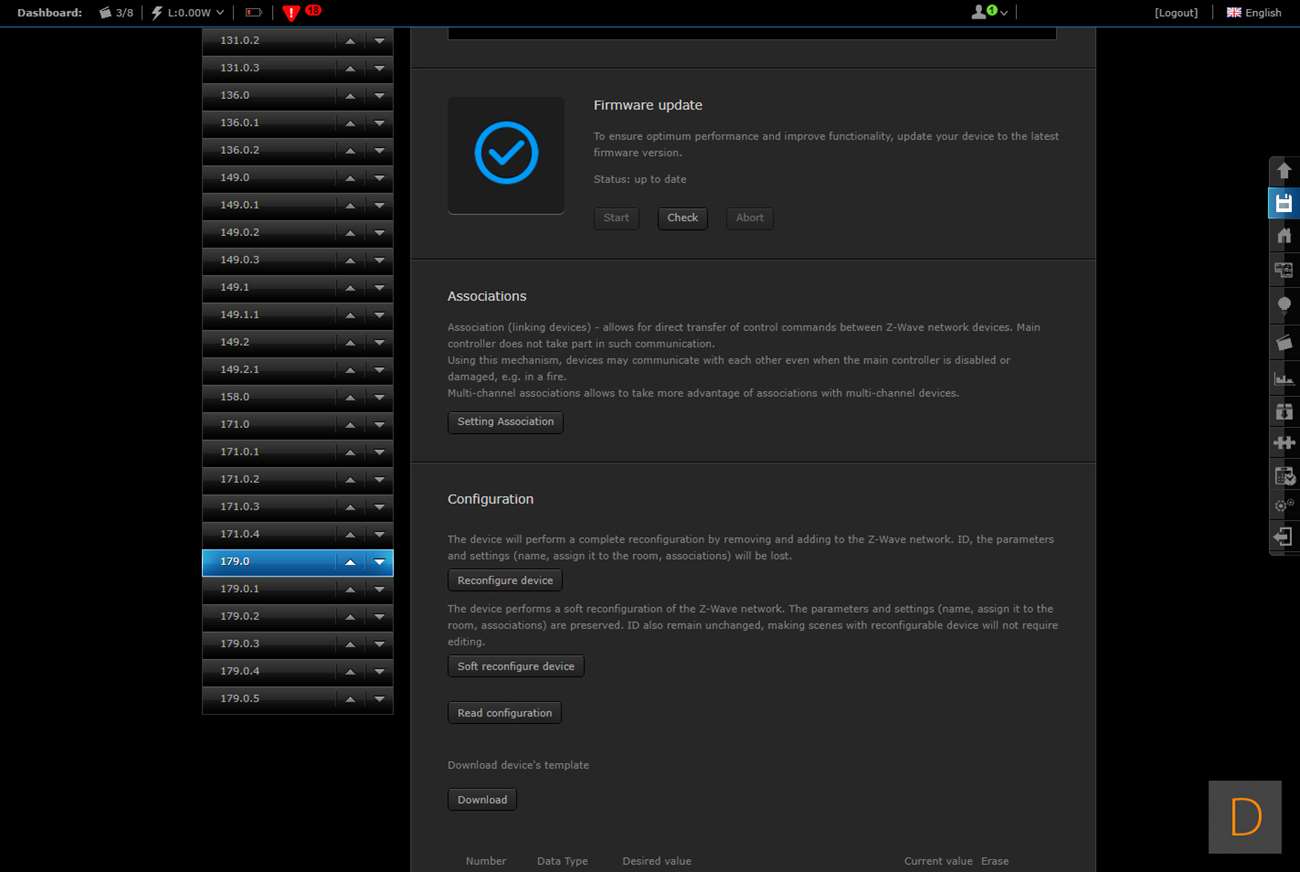Click the battery status icon in top bar
The image size is (1300, 872).
(x=253, y=13)
